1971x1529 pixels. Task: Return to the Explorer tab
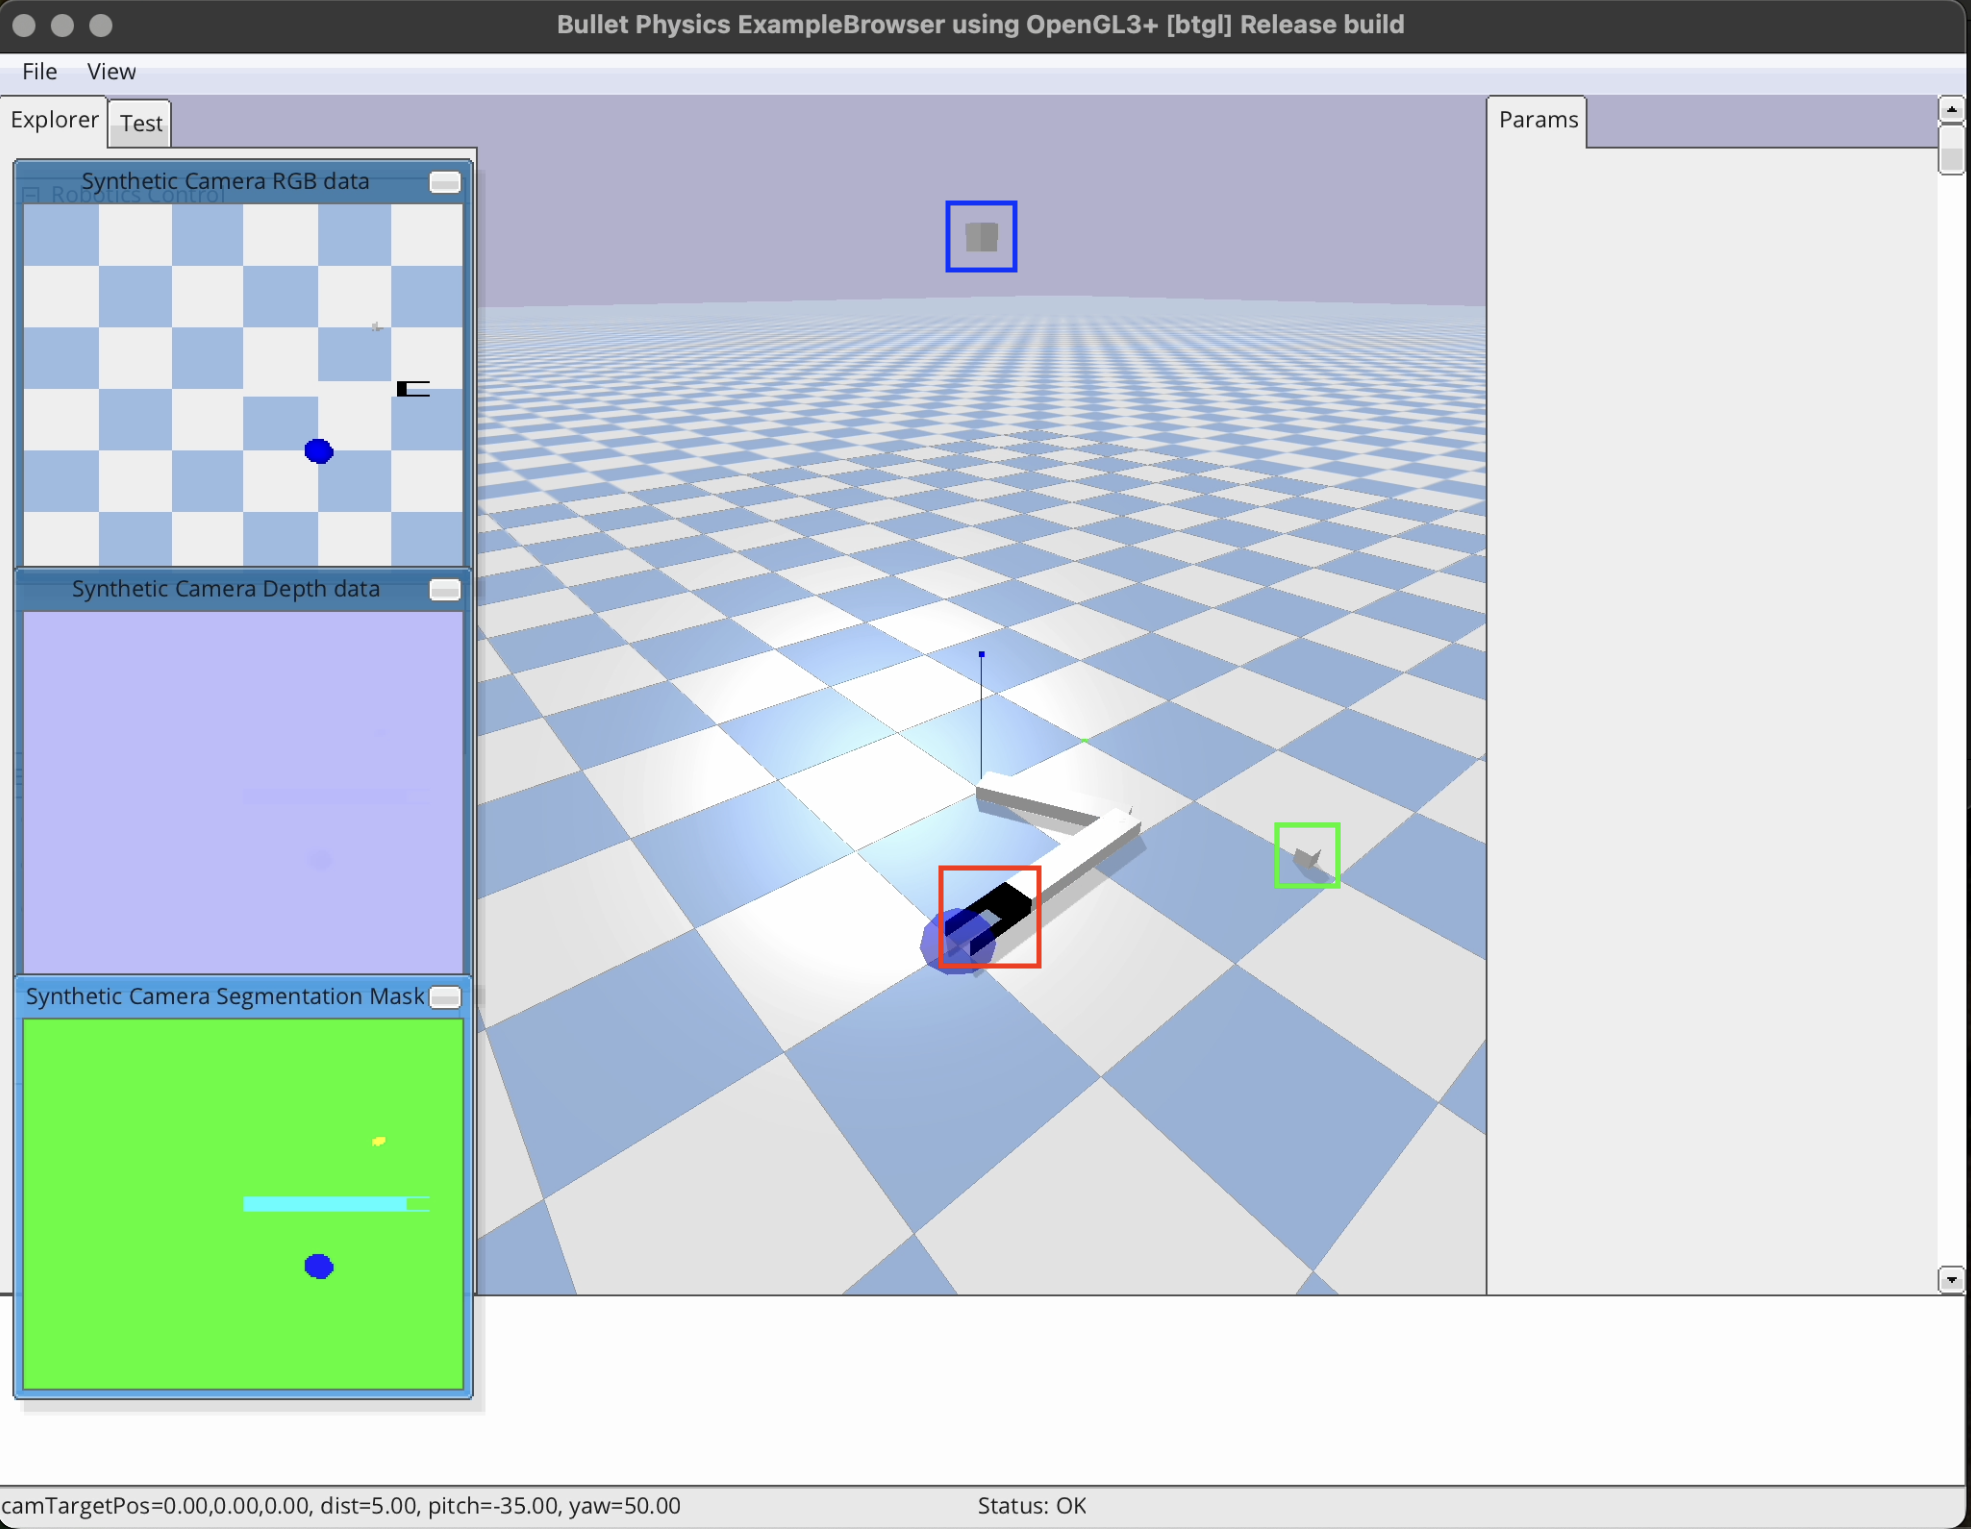click(x=54, y=119)
